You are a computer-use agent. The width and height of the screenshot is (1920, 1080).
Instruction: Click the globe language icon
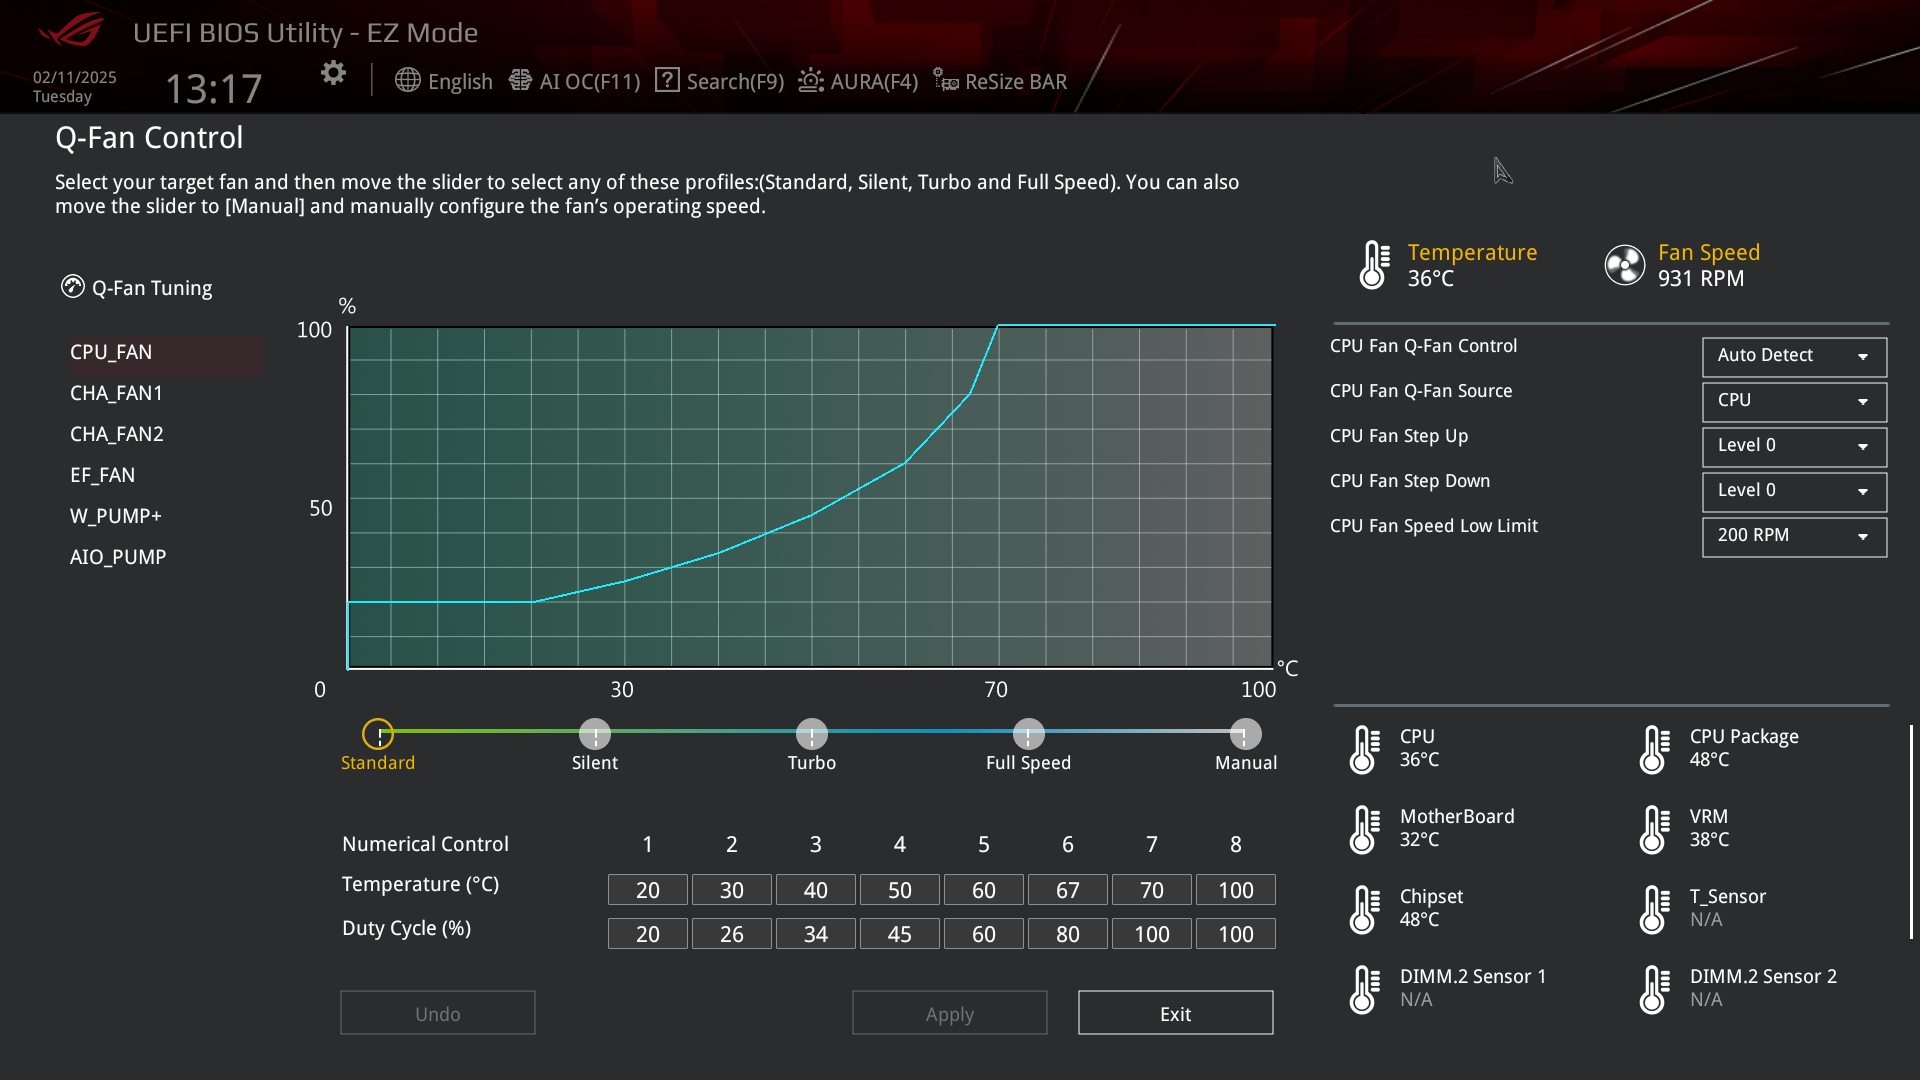(407, 80)
